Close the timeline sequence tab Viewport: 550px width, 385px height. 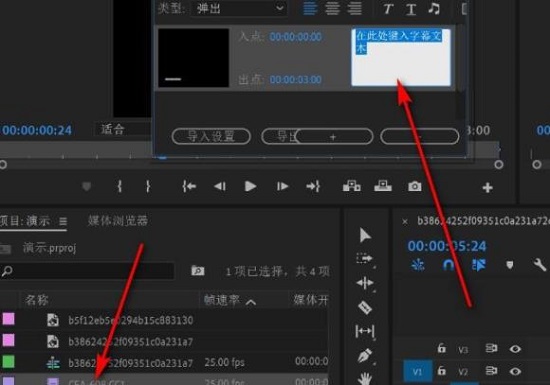405,222
